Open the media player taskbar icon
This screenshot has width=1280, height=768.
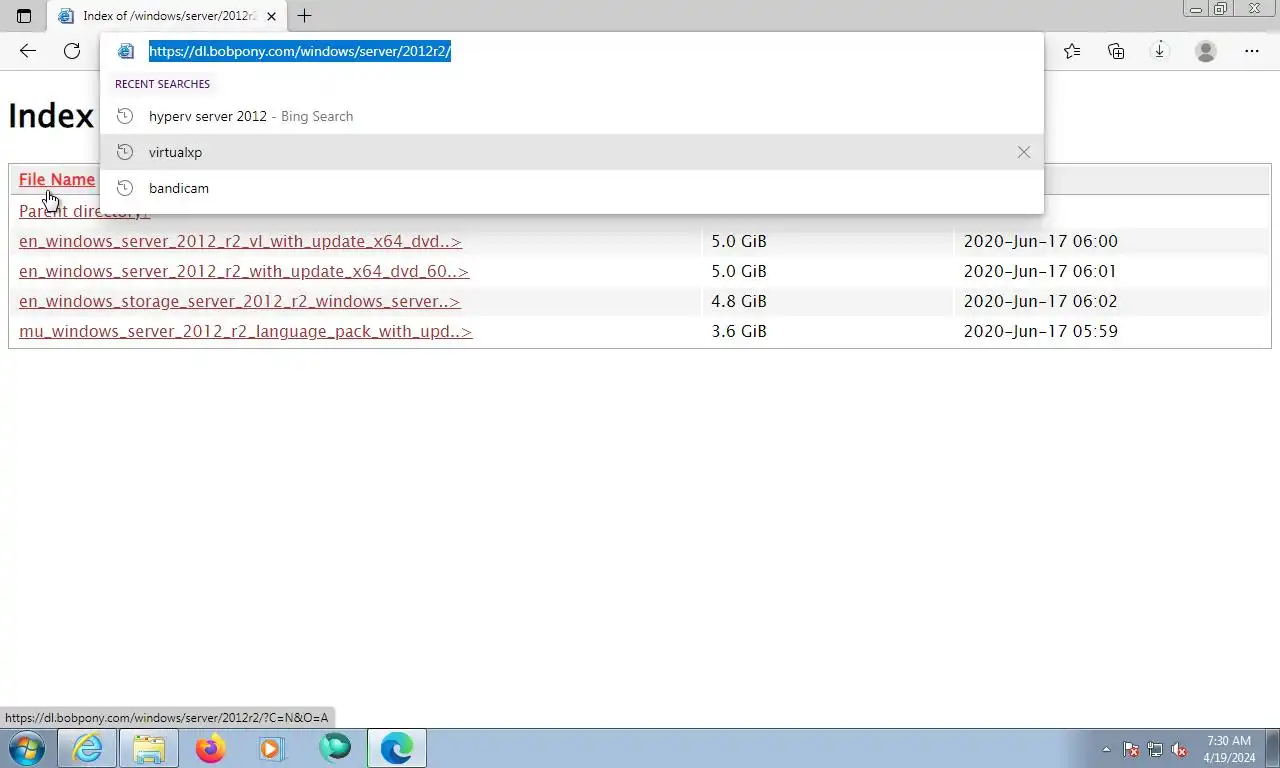(273, 748)
